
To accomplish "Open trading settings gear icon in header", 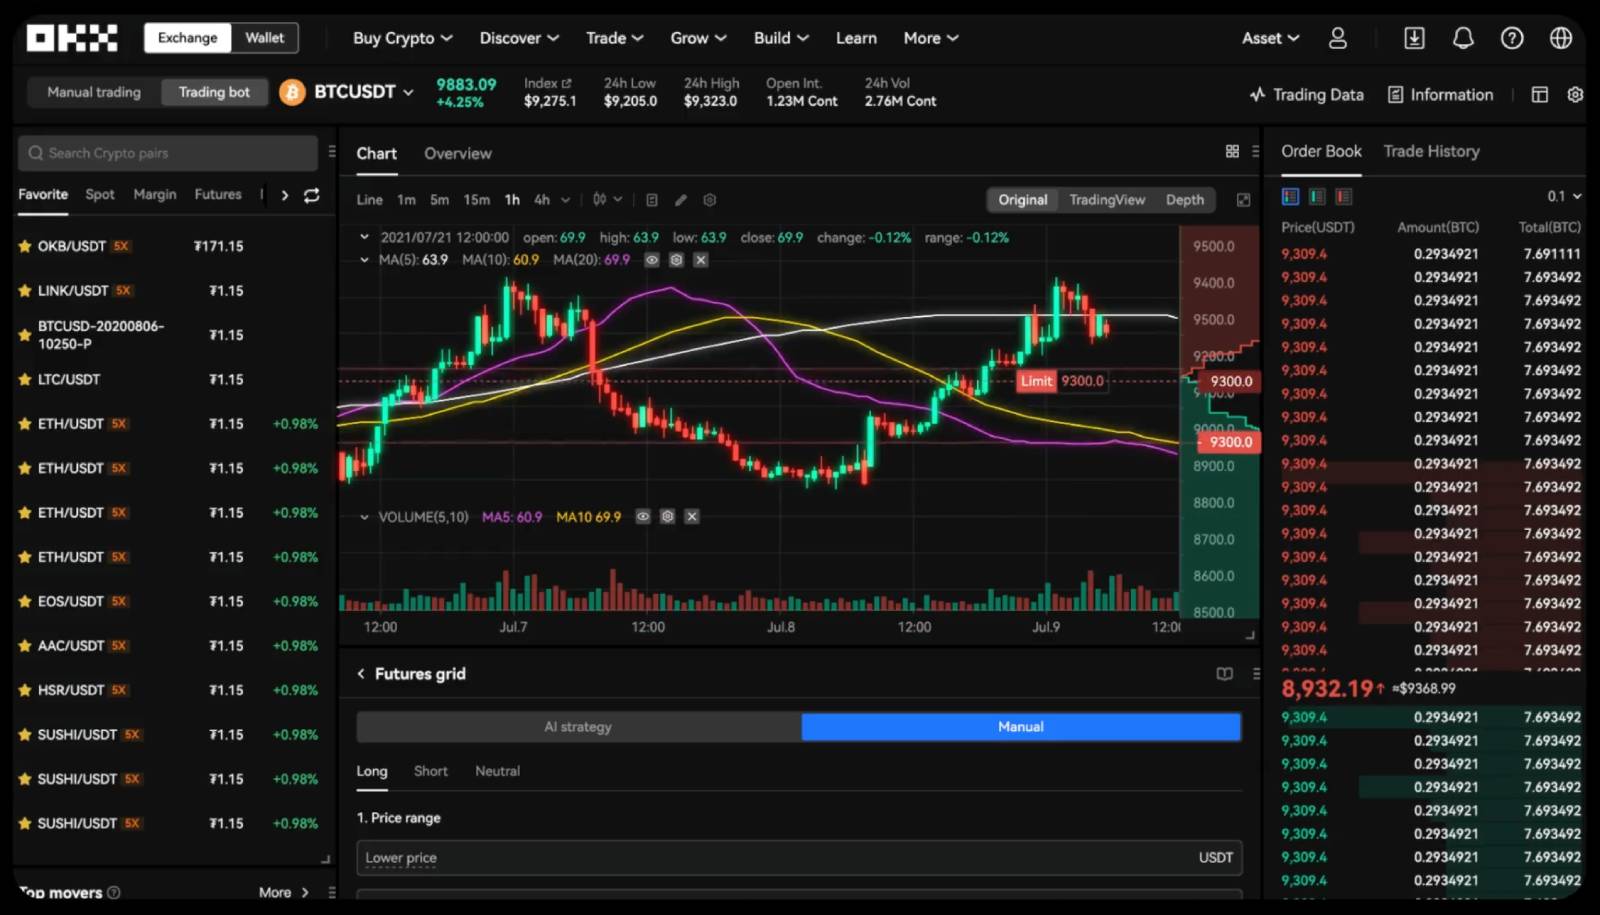I will [1575, 94].
